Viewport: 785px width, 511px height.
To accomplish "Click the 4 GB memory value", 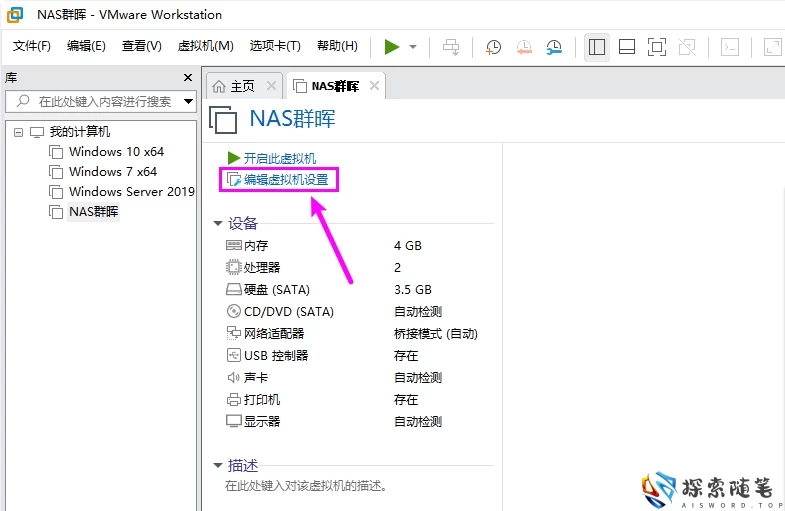I will [408, 246].
